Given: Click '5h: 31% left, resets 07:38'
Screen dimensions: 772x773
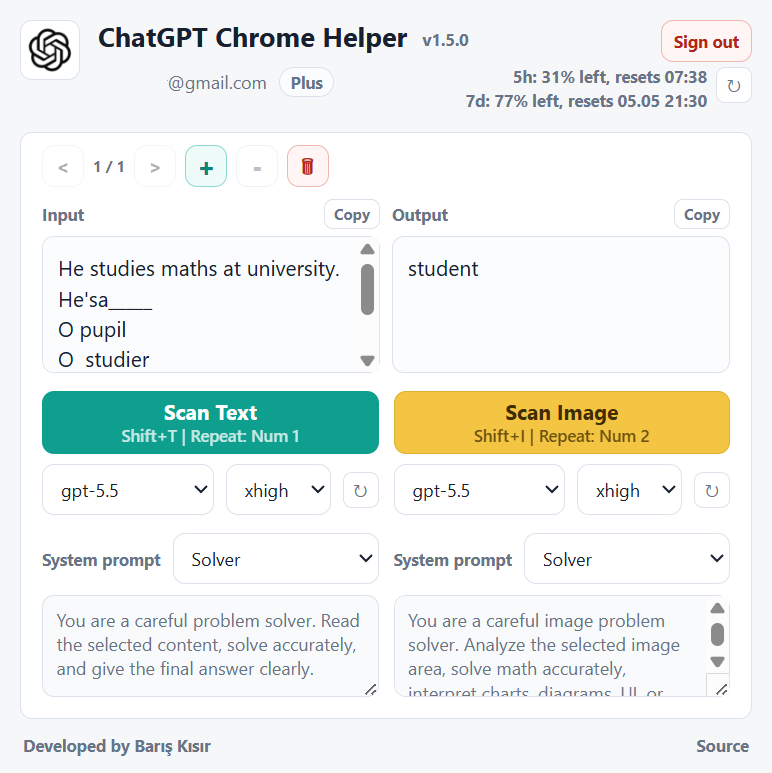Looking at the screenshot, I should [x=610, y=77].
